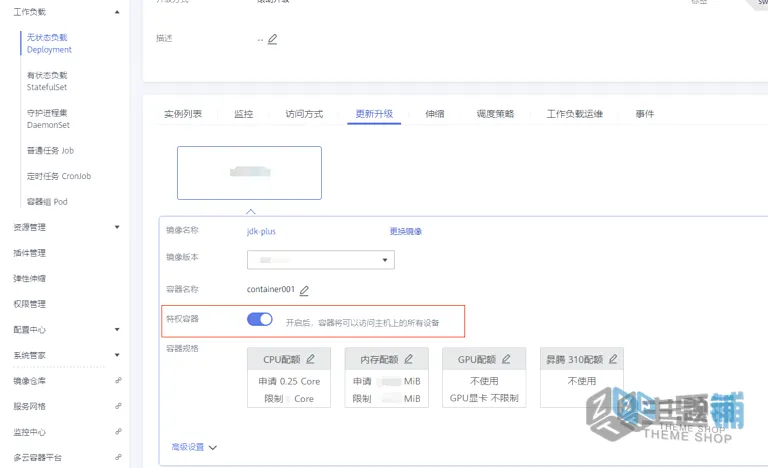Open 容器组 Pod in sidebar
The width and height of the screenshot is (768, 468).
click(x=47, y=201)
